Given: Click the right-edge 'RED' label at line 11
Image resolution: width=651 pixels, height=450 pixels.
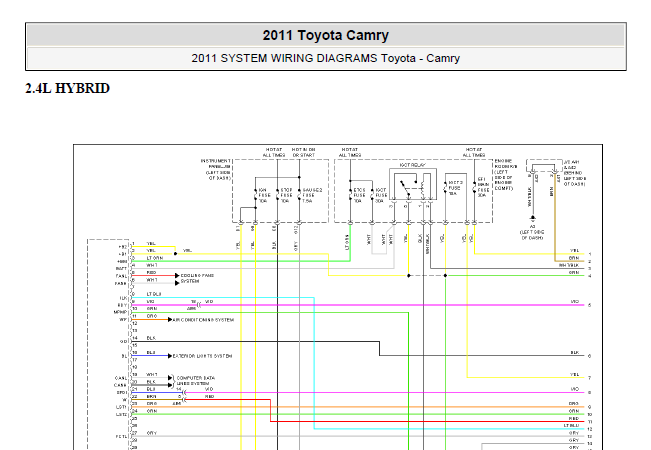Looking at the screenshot, I should (574, 418).
